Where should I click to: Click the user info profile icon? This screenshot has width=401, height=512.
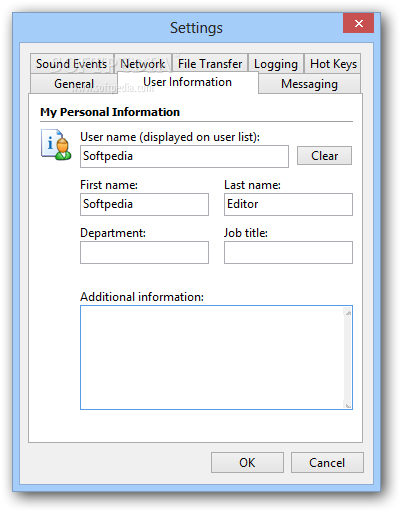coord(56,145)
